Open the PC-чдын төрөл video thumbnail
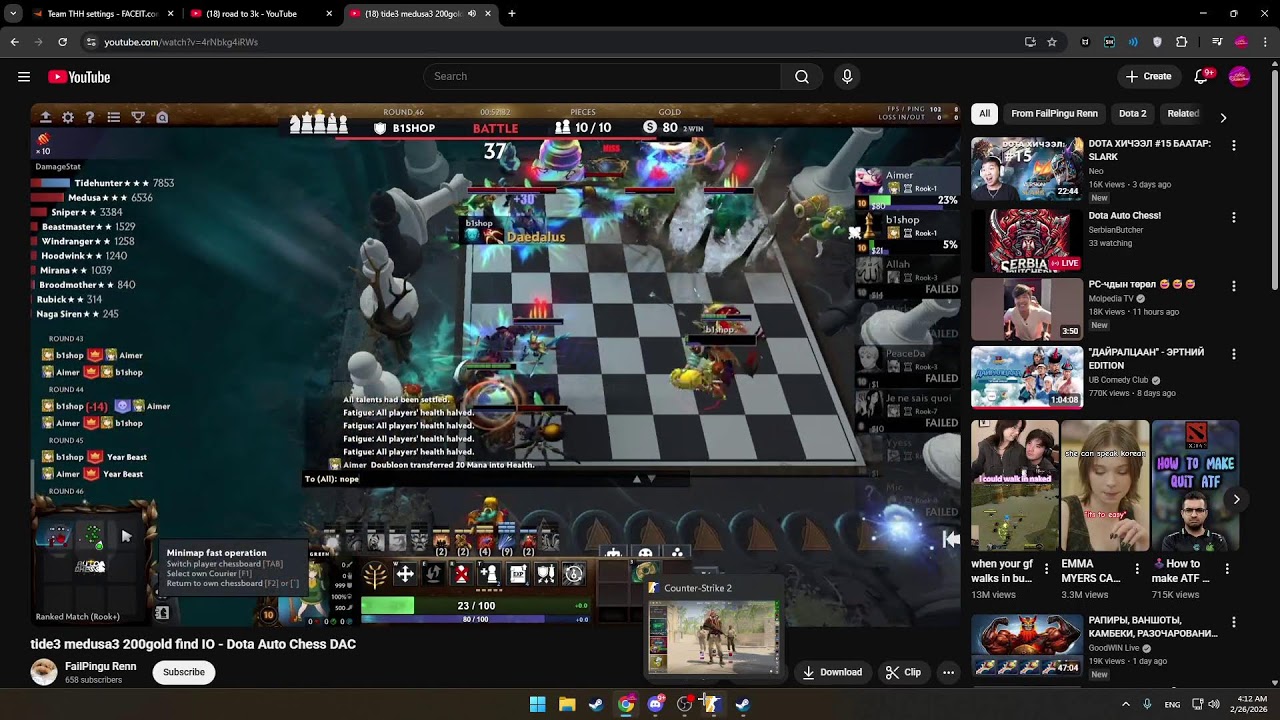Viewport: 1280px width, 720px height. coord(1027,309)
